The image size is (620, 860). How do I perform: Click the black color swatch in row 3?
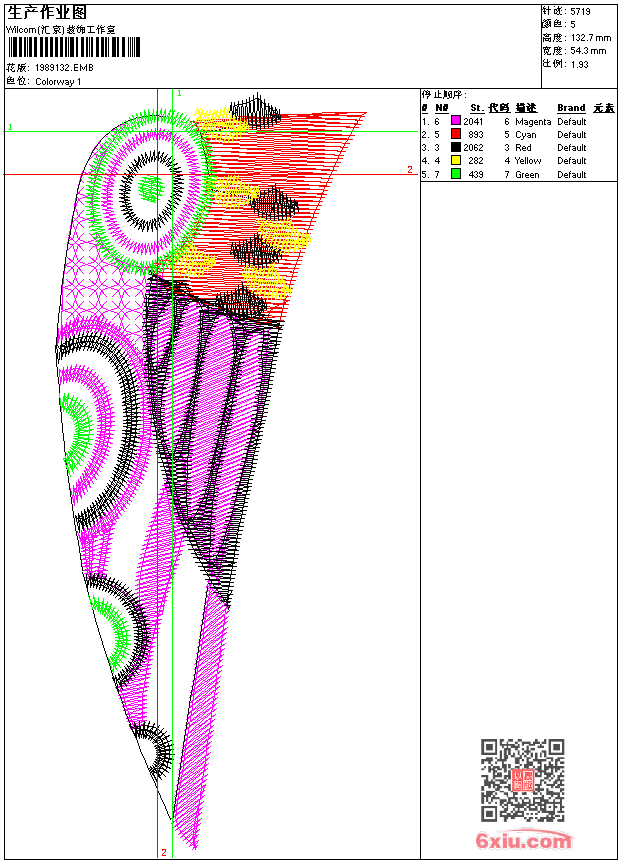pyautogui.click(x=455, y=147)
